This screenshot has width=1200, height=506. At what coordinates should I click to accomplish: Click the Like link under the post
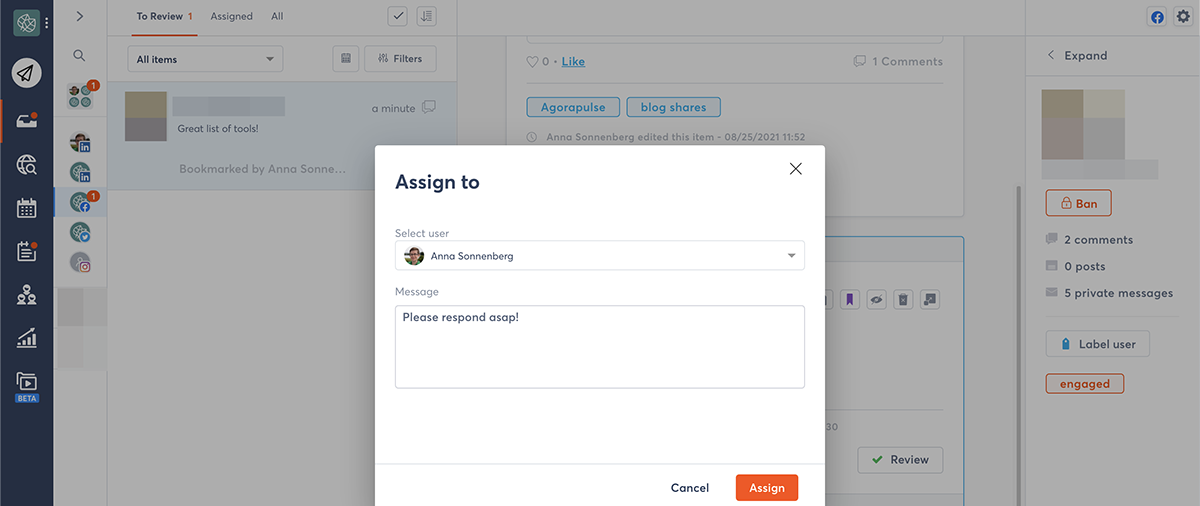coord(573,62)
